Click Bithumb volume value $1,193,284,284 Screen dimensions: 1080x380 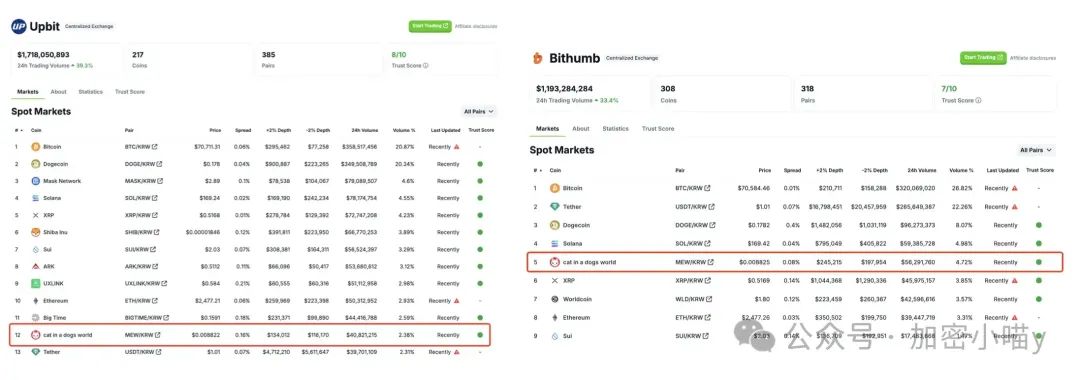pyautogui.click(x=564, y=89)
